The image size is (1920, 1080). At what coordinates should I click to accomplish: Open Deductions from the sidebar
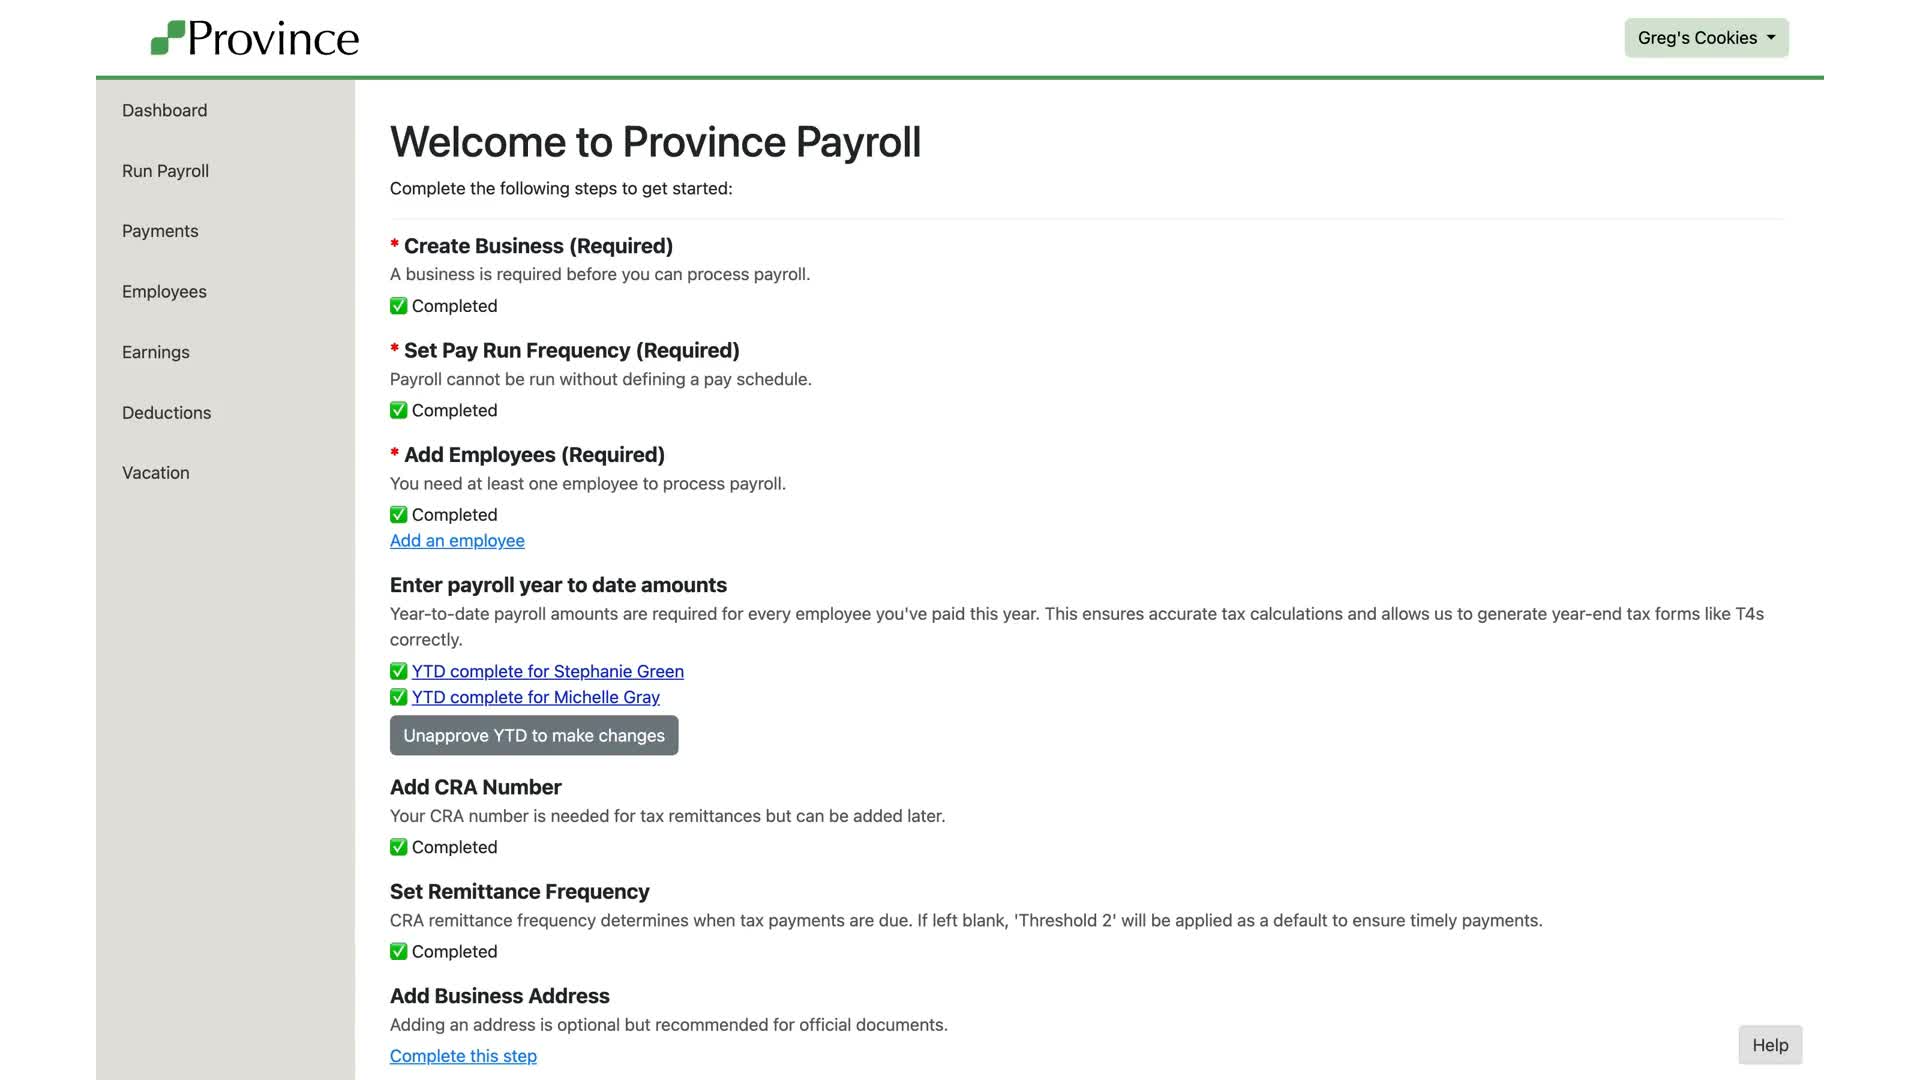[x=166, y=413]
